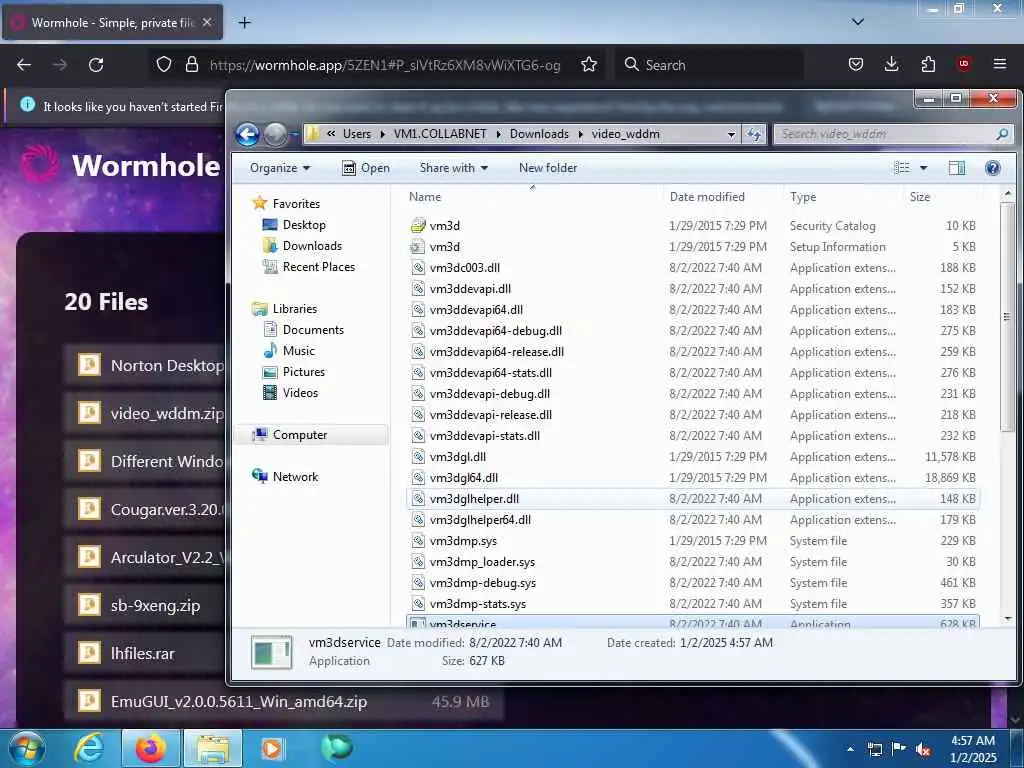
Task: Expand the Share with dropdown
Action: click(x=454, y=168)
